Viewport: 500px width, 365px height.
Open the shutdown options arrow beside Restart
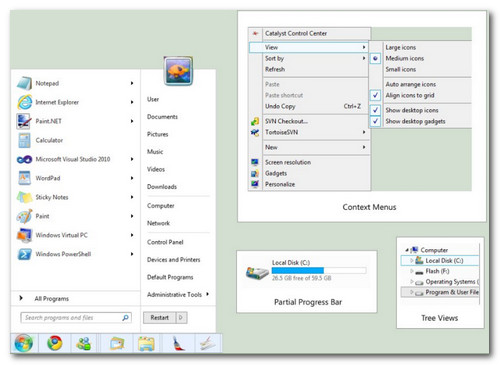(181, 318)
